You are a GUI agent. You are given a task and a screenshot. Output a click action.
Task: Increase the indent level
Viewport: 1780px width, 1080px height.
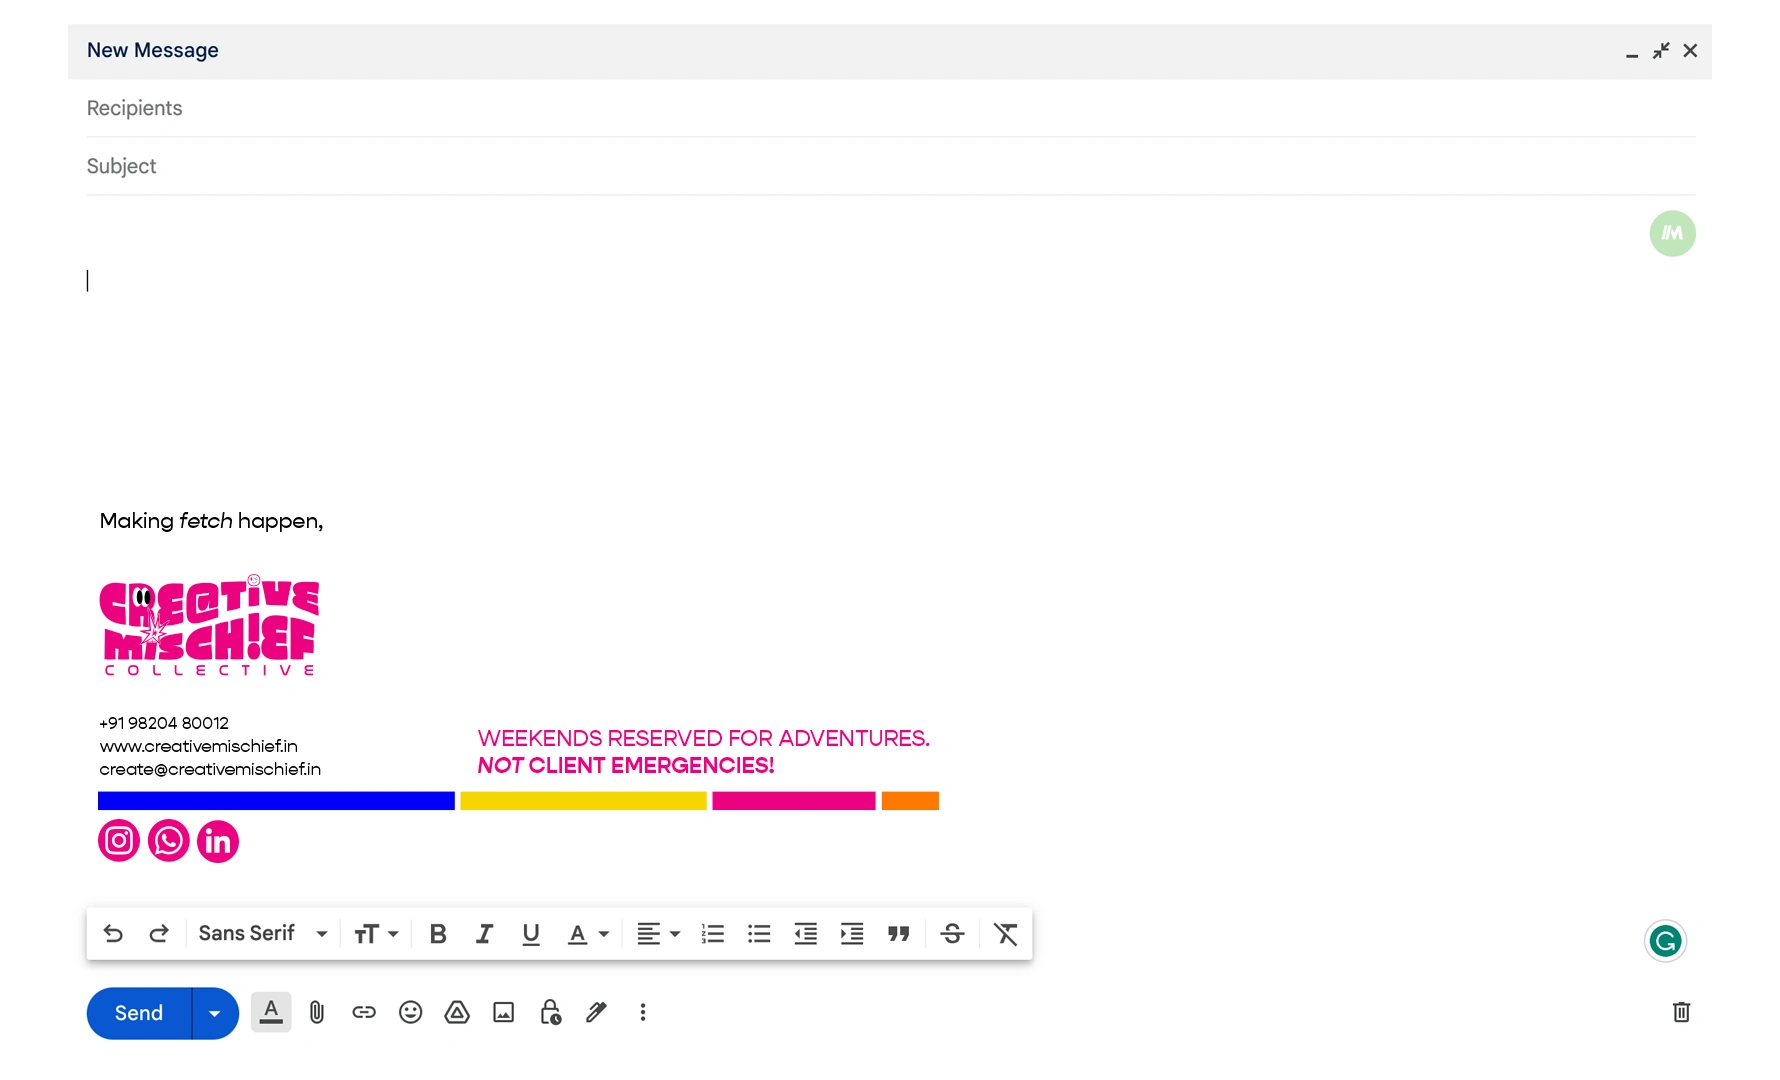tap(852, 934)
